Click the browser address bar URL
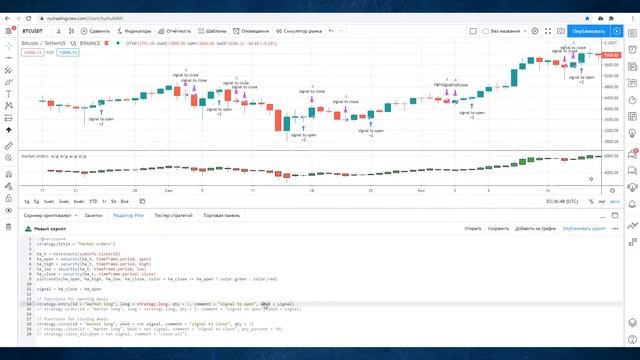640x360 pixels. coord(85,18)
